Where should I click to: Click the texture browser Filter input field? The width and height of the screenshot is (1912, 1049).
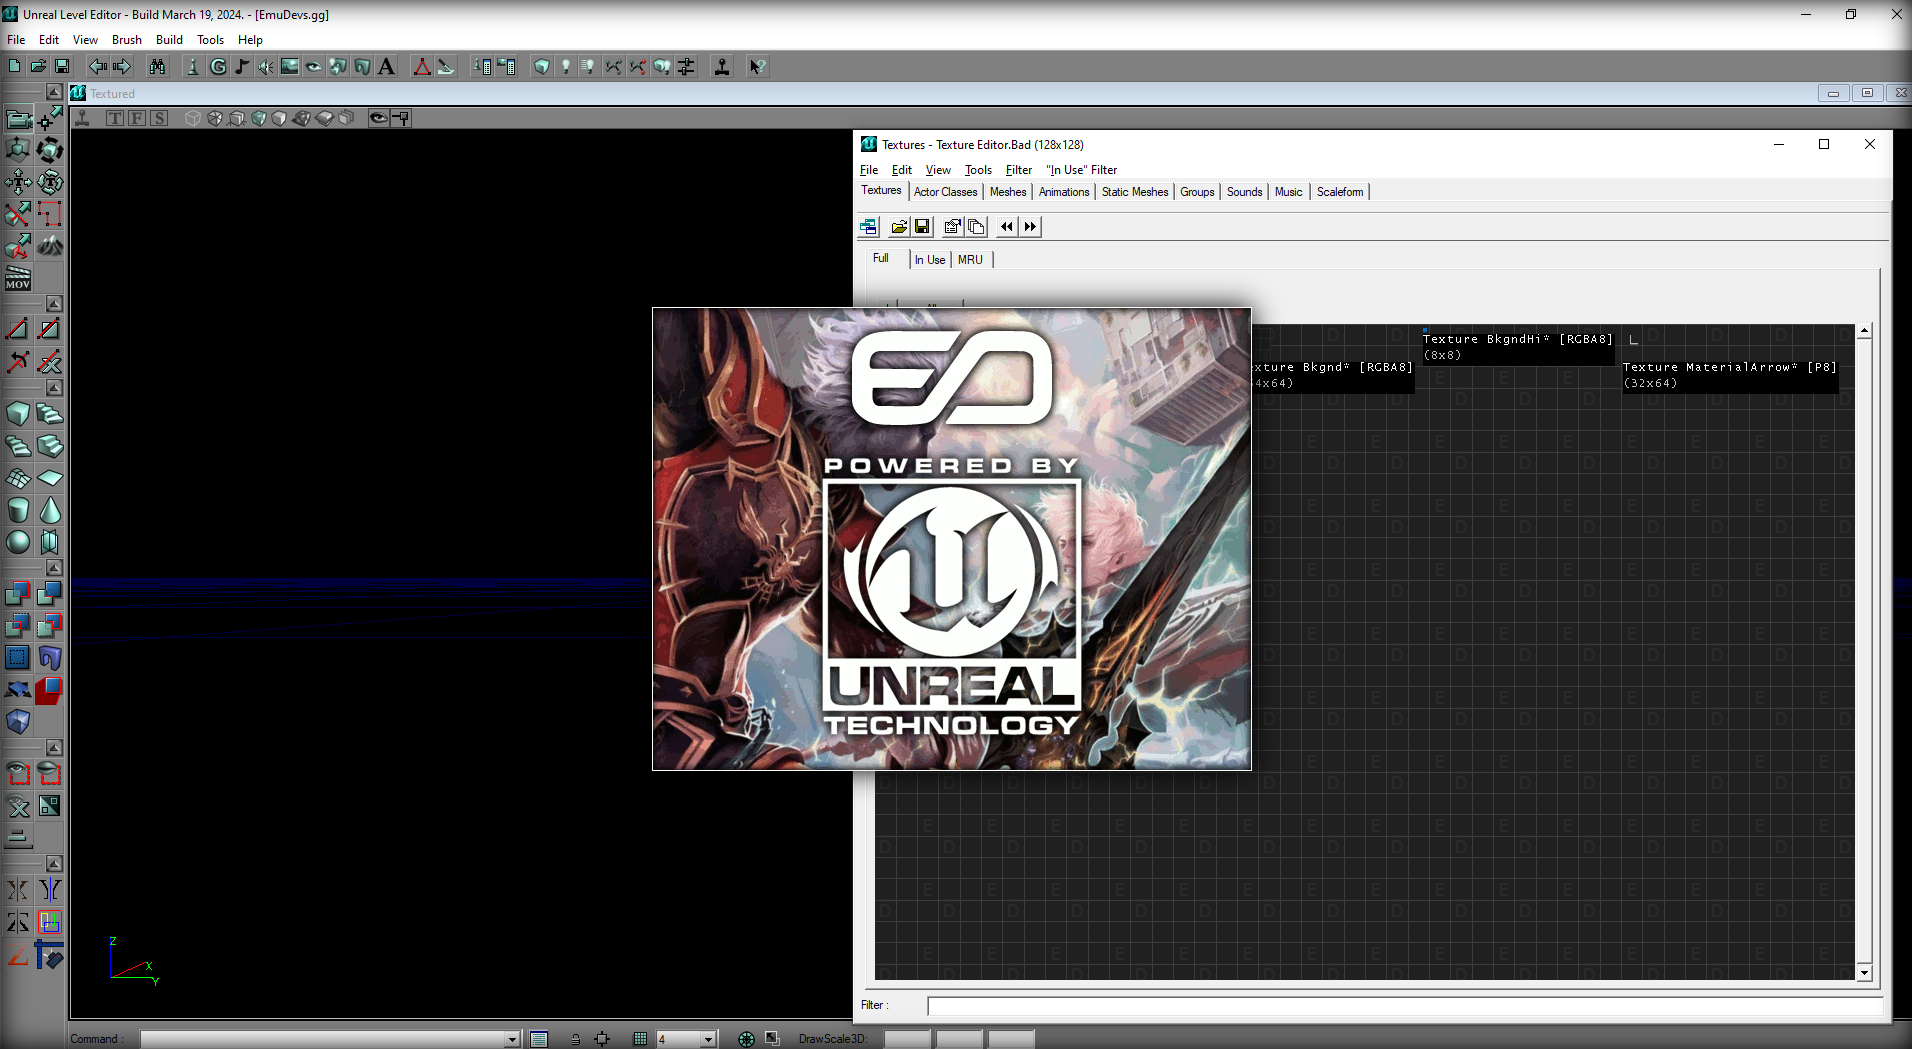[x=1404, y=1005]
